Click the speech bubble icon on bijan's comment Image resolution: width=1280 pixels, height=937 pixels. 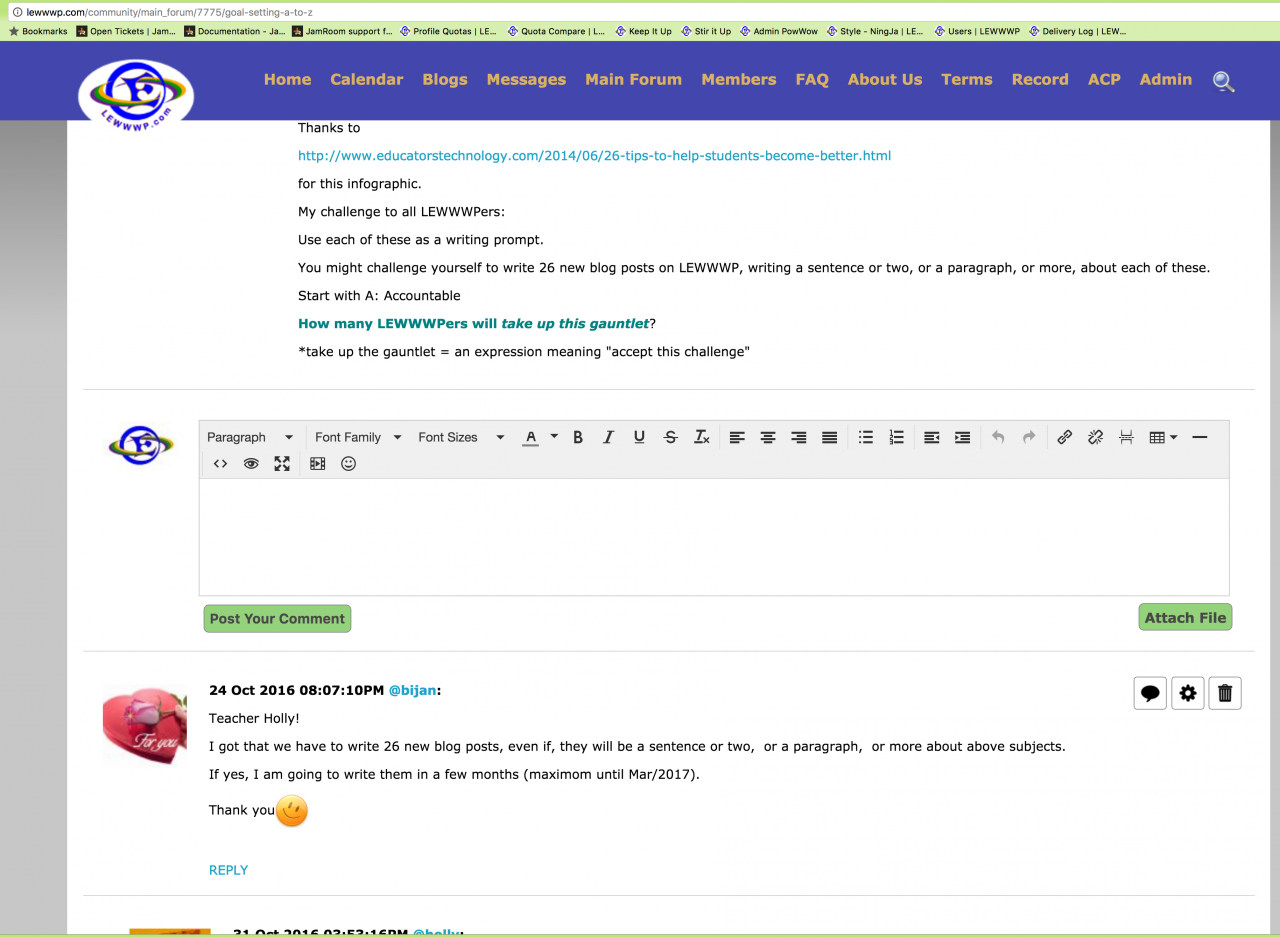pyautogui.click(x=1150, y=693)
